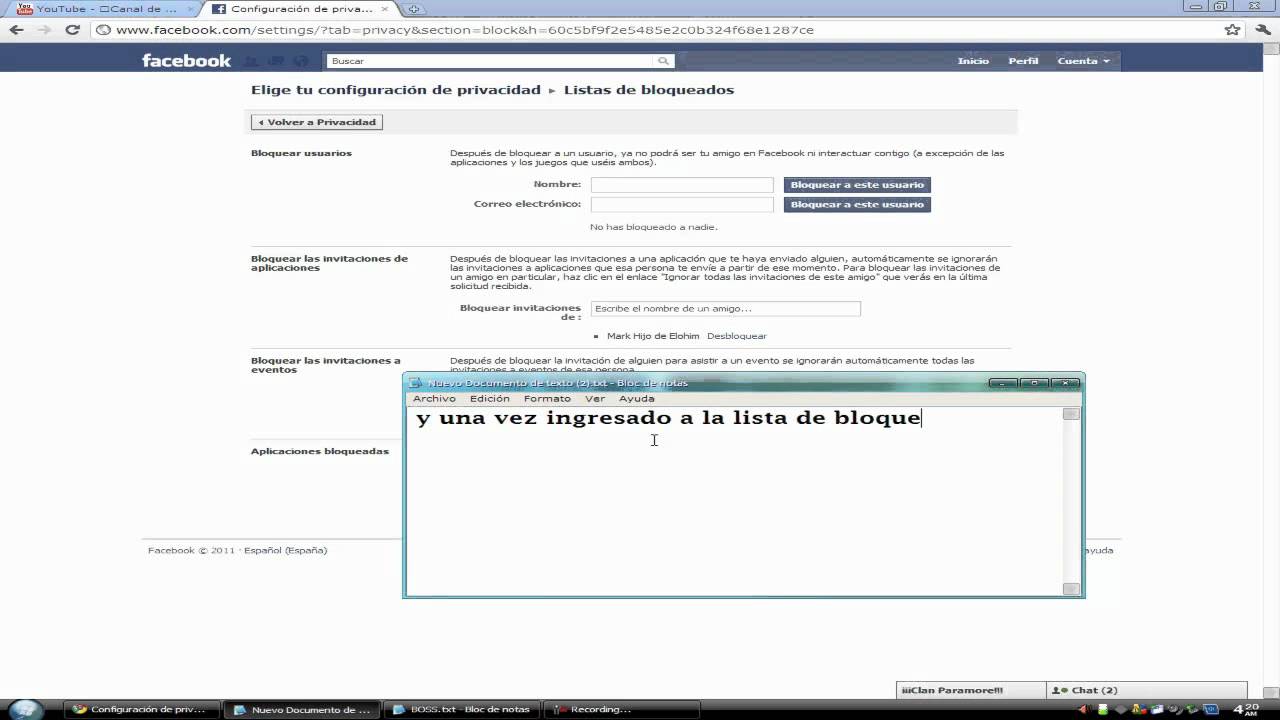Click the Facebook logo in header
The width and height of the screenshot is (1280, 720).
[x=186, y=61]
